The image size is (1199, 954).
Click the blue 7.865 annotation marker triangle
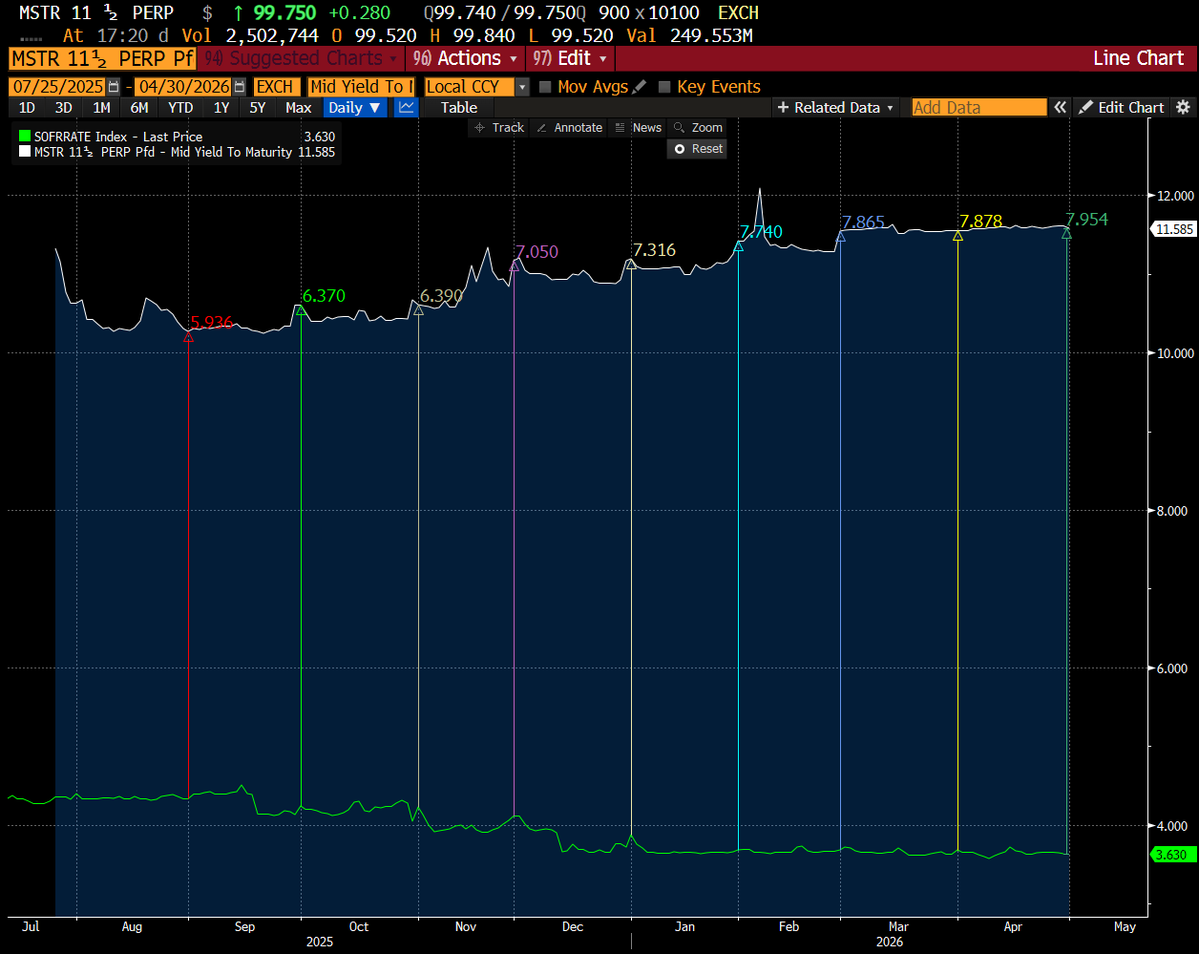841,237
